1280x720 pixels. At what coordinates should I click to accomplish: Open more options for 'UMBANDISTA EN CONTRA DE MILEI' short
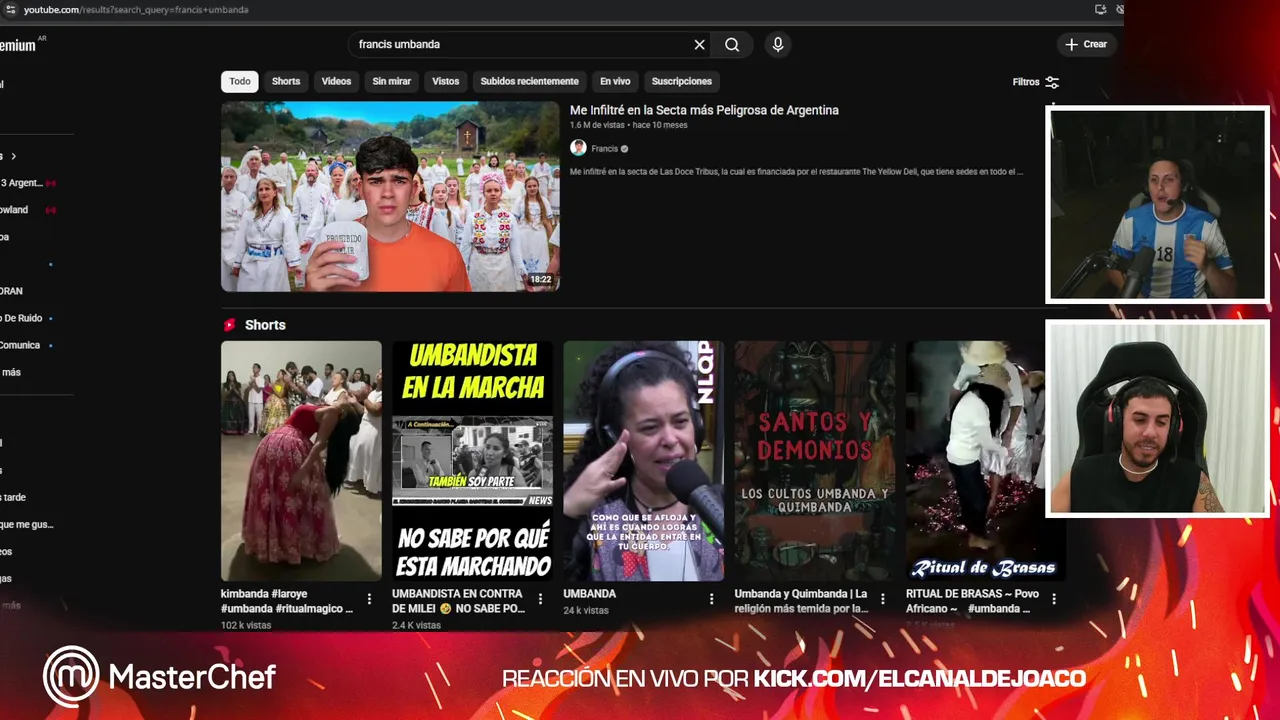tap(540, 599)
